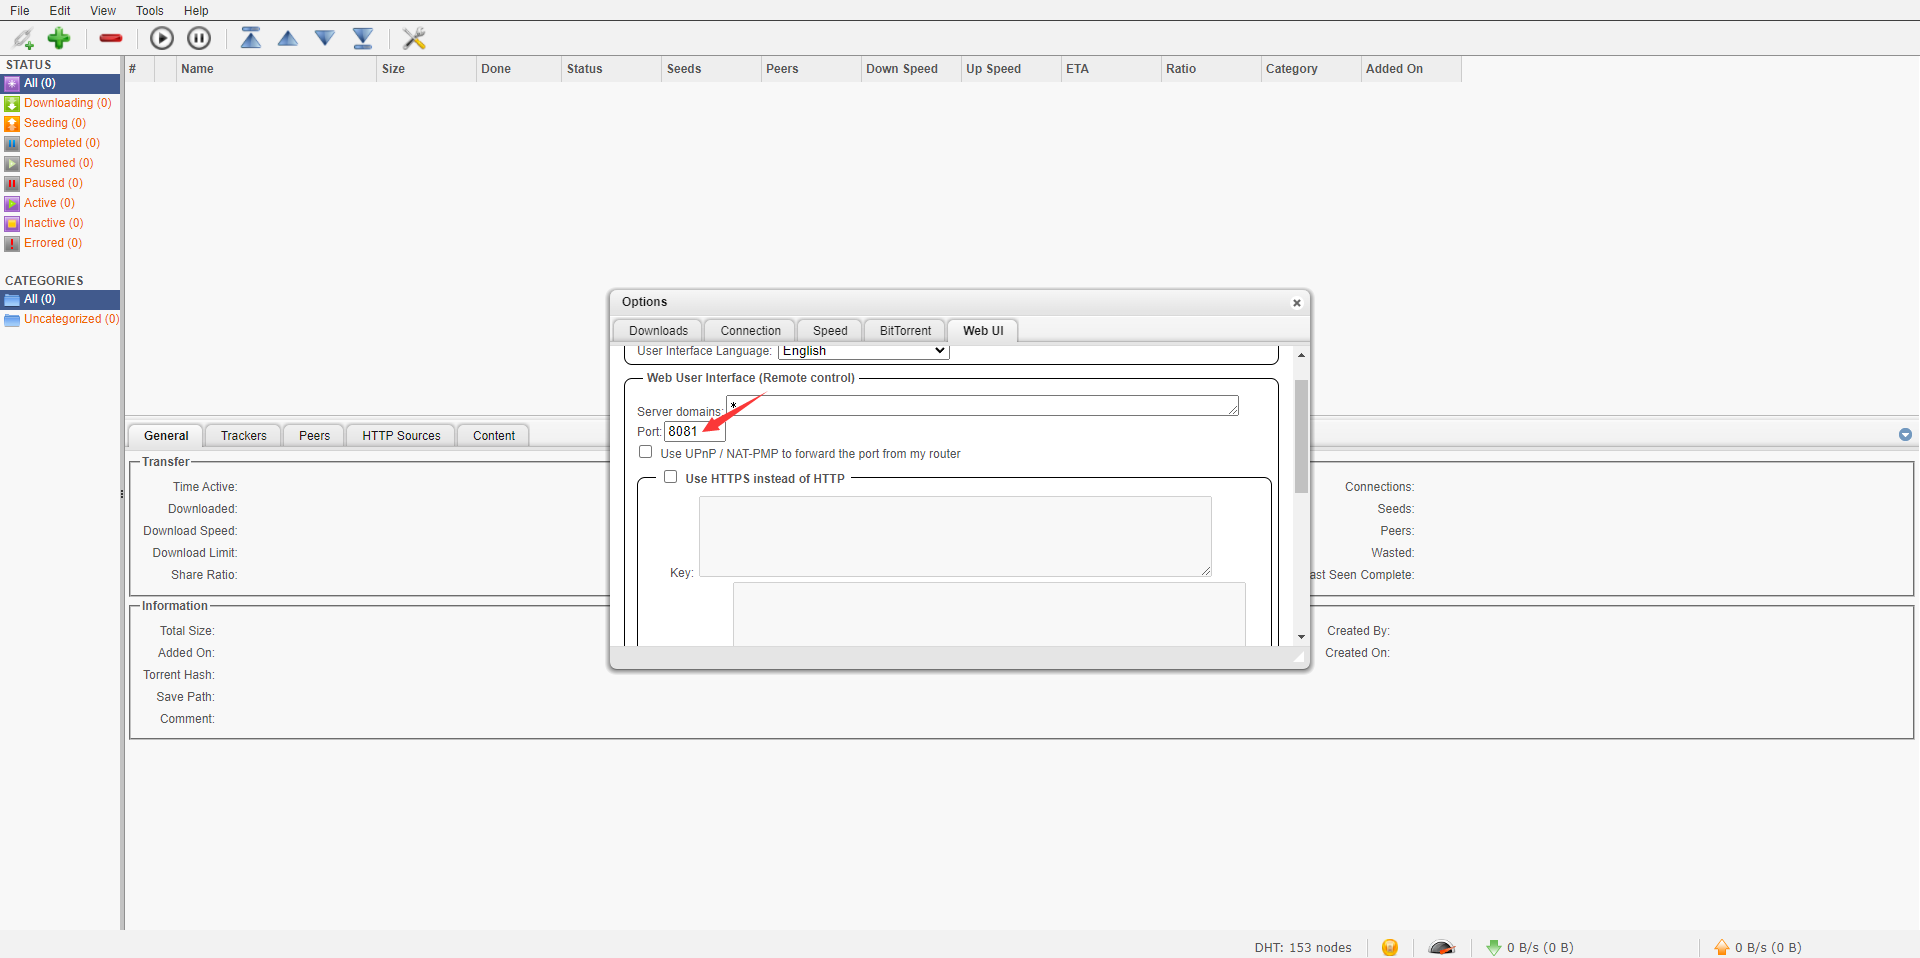Move torrent to top of queue
Viewport: 1920px width, 958px height.
(251, 38)
